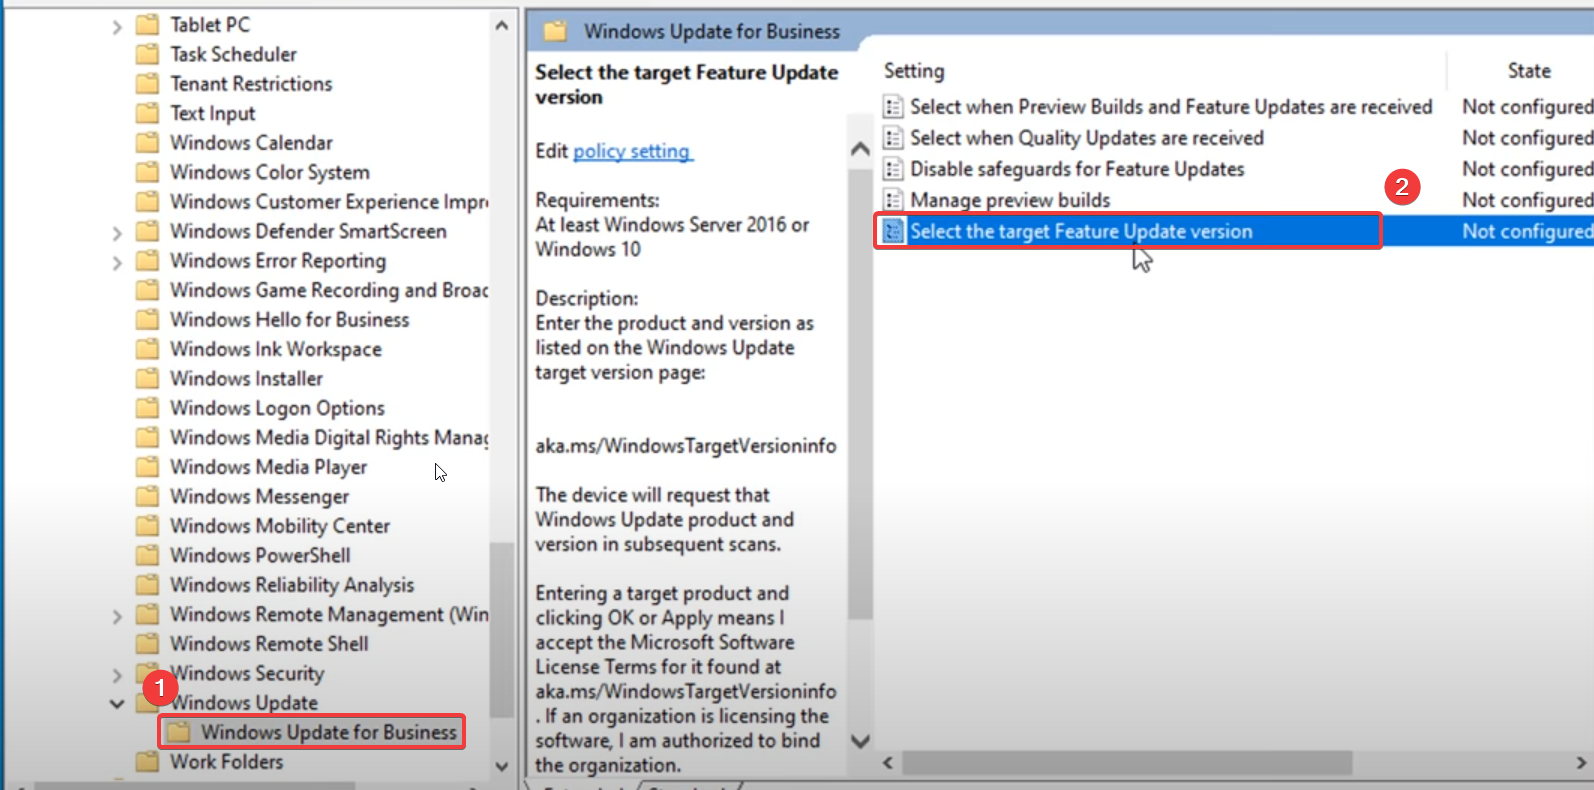Select the Windows PowerShell folder icon
The height and width of the screenshot is (790, 1594).
click(147, 555)
